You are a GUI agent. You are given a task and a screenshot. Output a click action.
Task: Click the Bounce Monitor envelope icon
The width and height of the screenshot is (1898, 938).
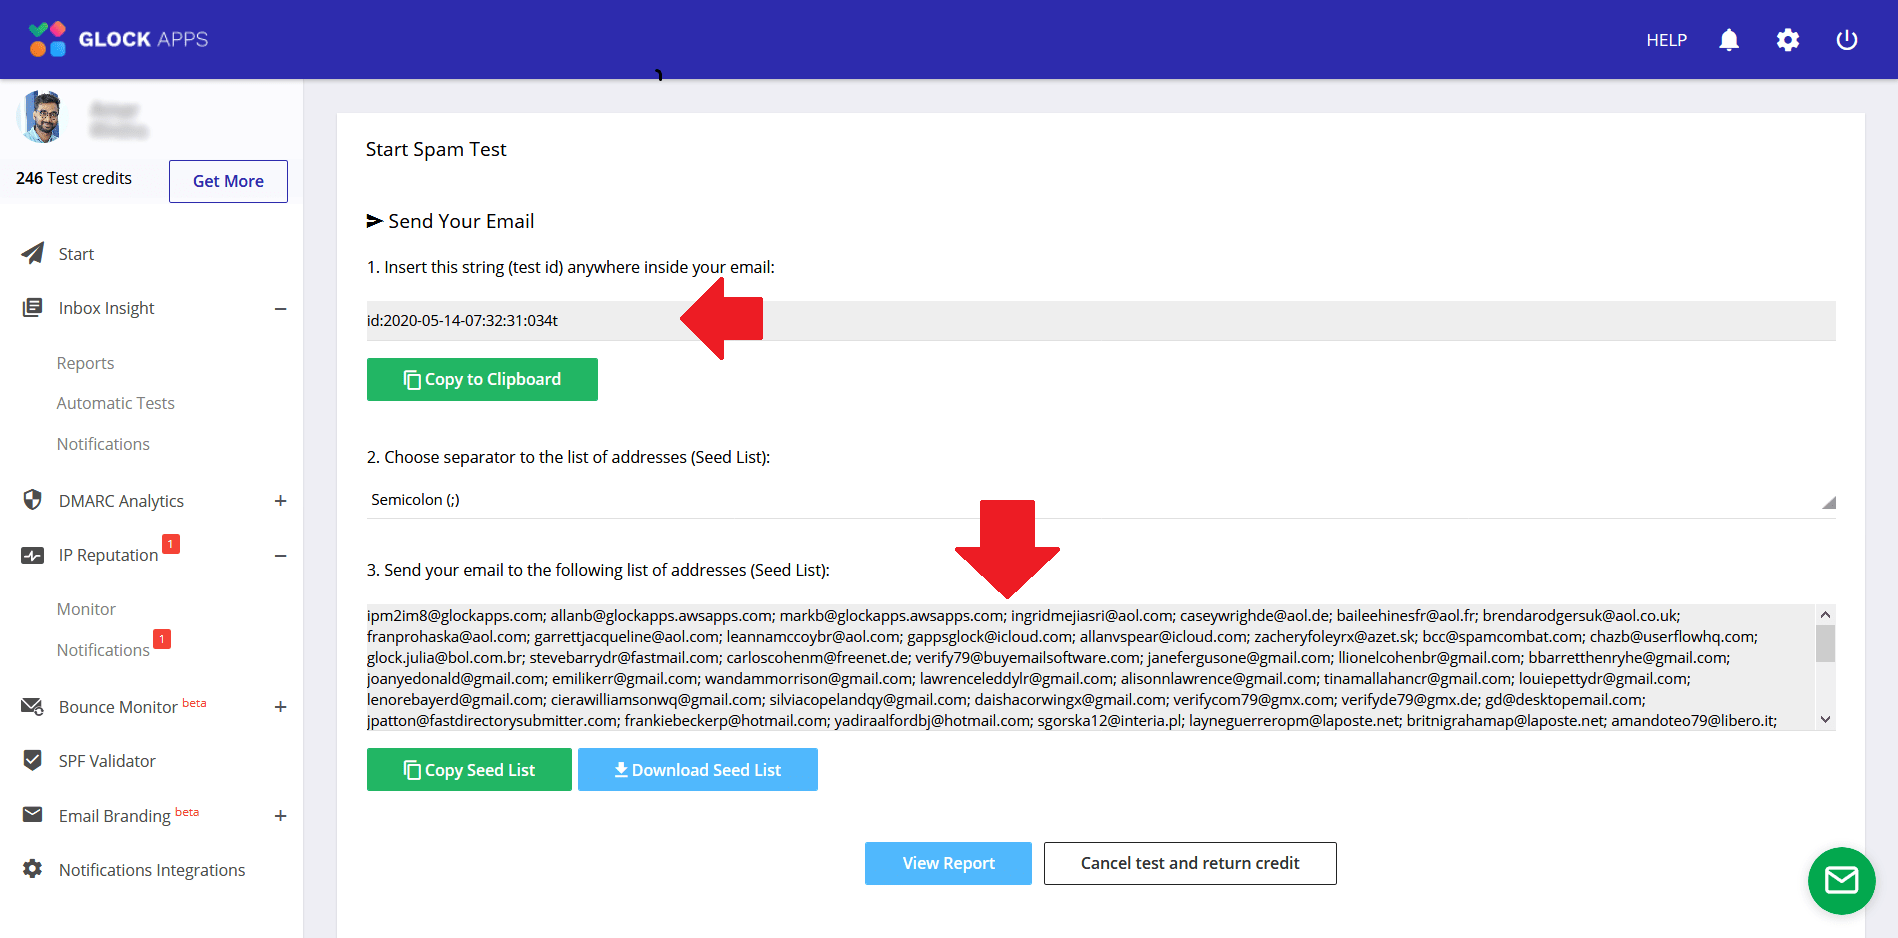click(32, 706)
